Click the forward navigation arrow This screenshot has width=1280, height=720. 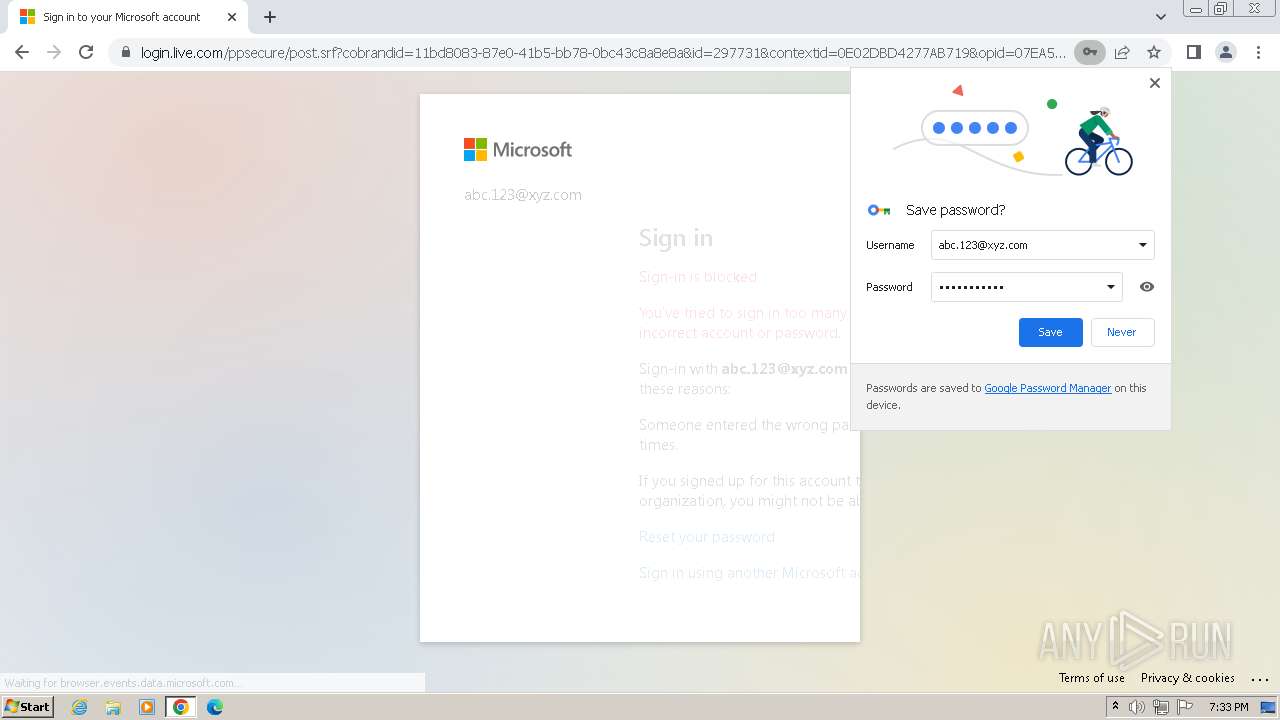pos(54,52)
